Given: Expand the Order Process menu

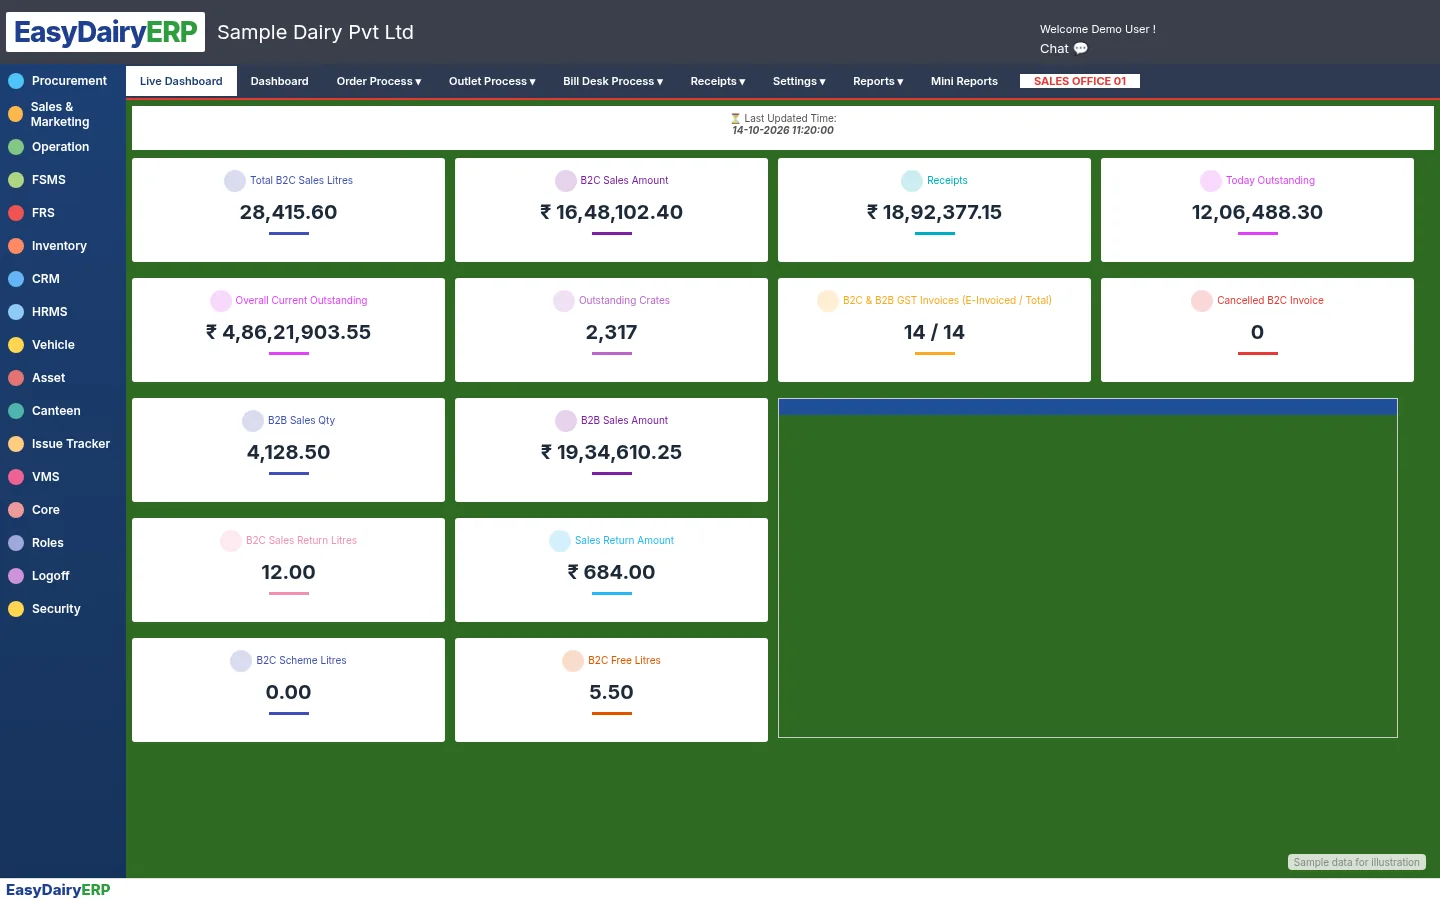Looking at the screenshot, I should (379, 81).
